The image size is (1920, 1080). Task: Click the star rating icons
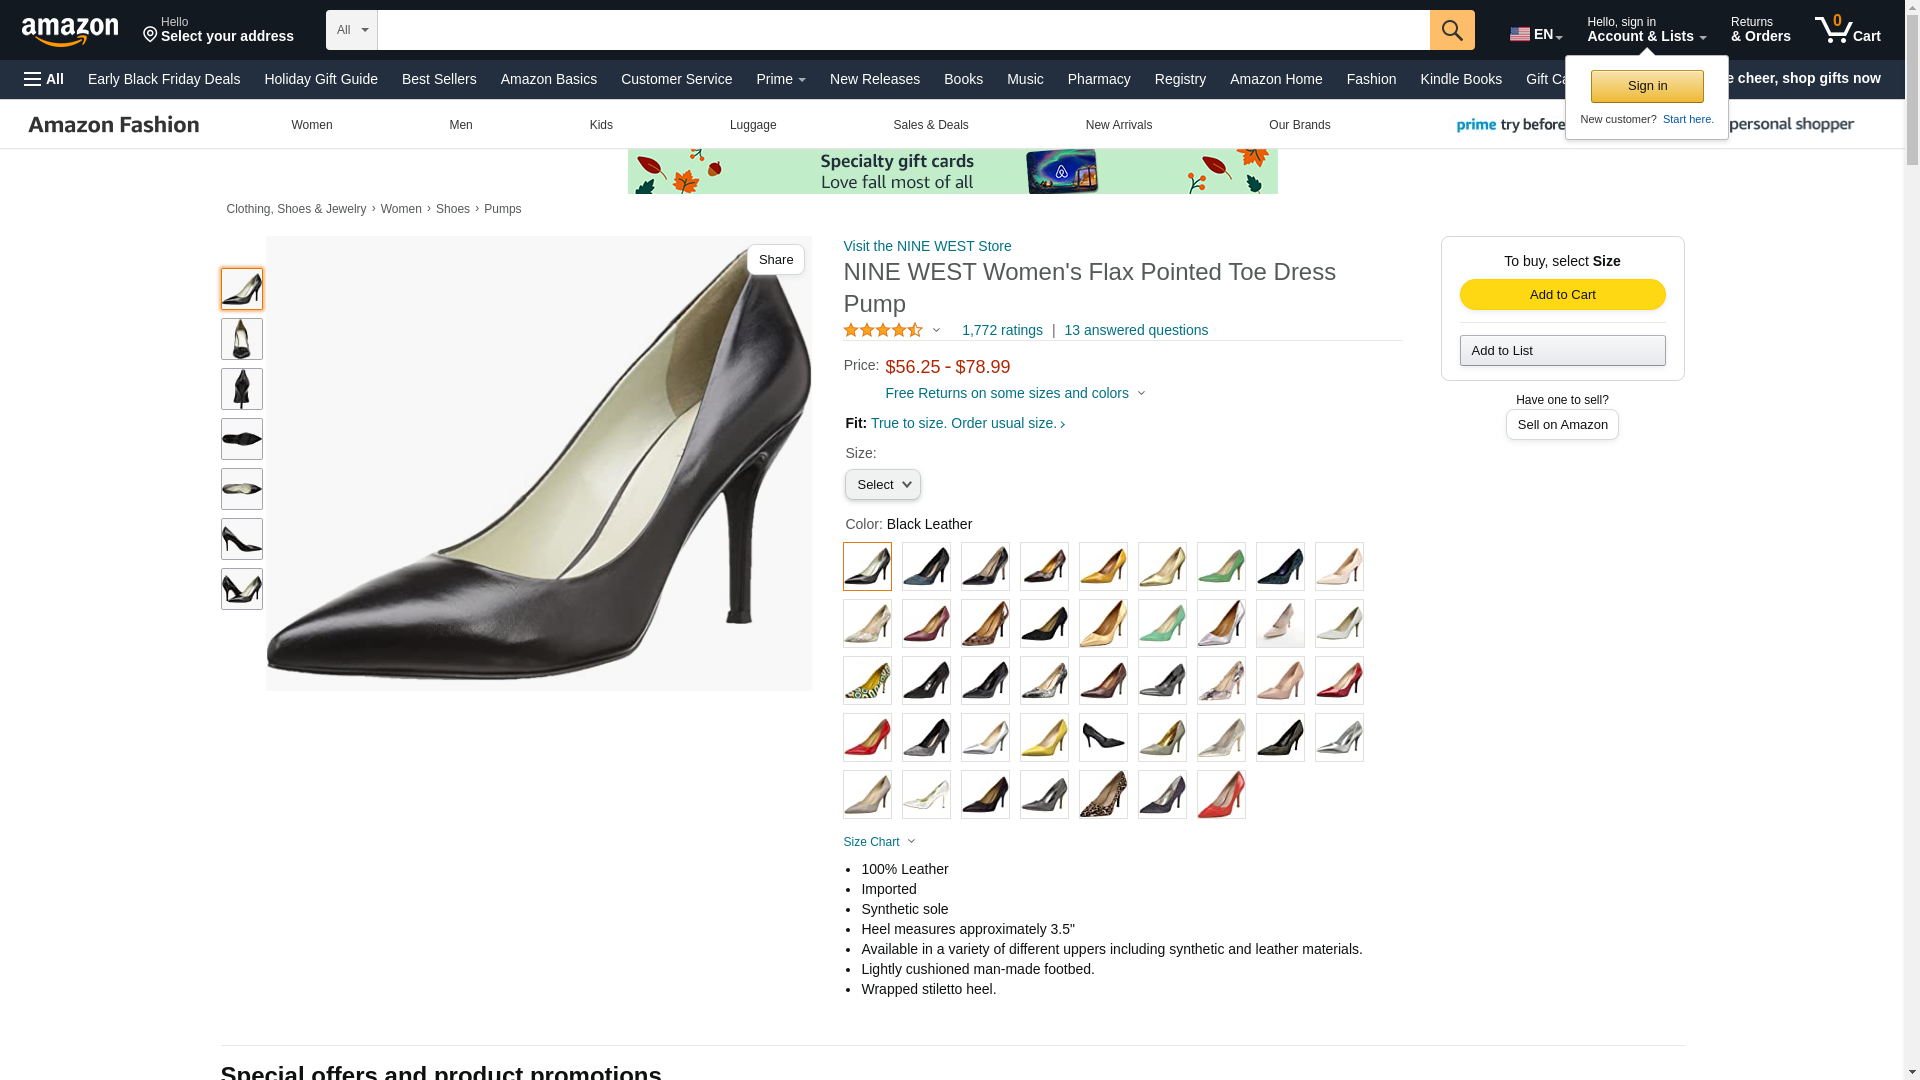883,330
